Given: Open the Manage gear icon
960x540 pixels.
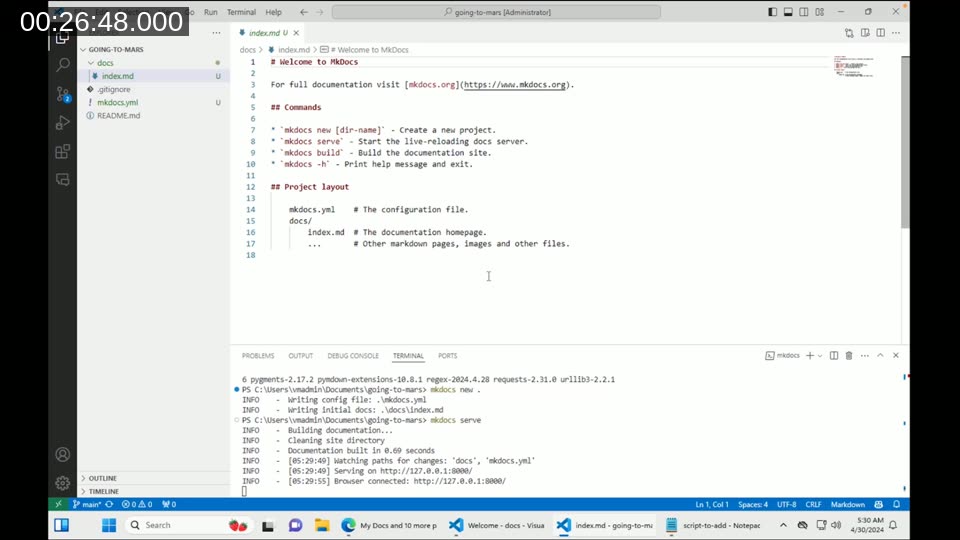Looking at the screenshot, I should [x=62, y=483].
